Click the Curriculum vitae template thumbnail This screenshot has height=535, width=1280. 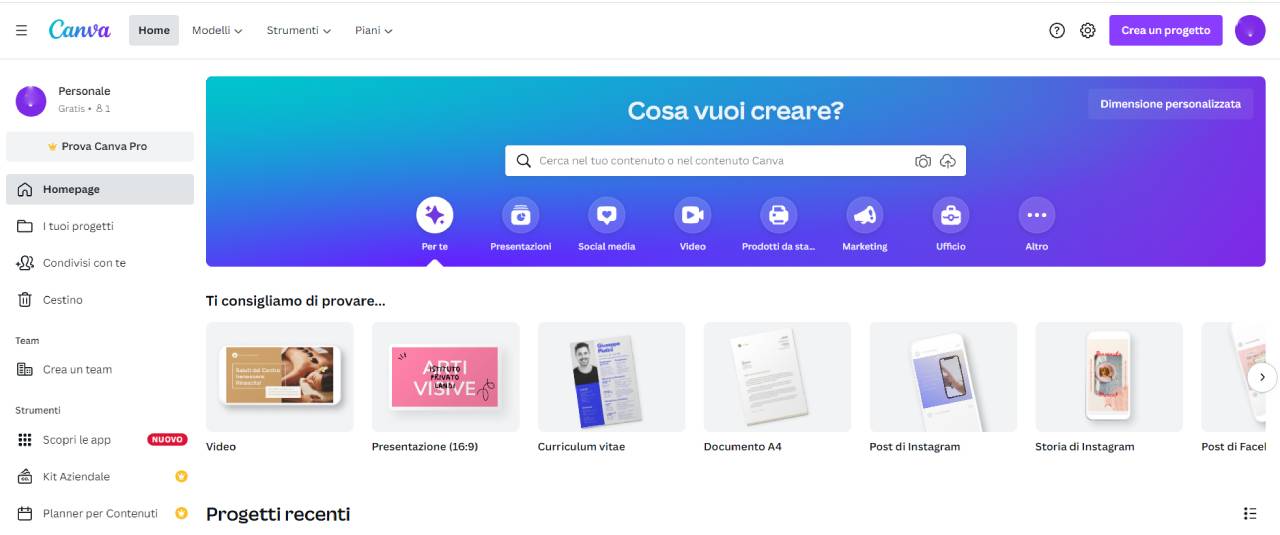[x=611, y=377]
